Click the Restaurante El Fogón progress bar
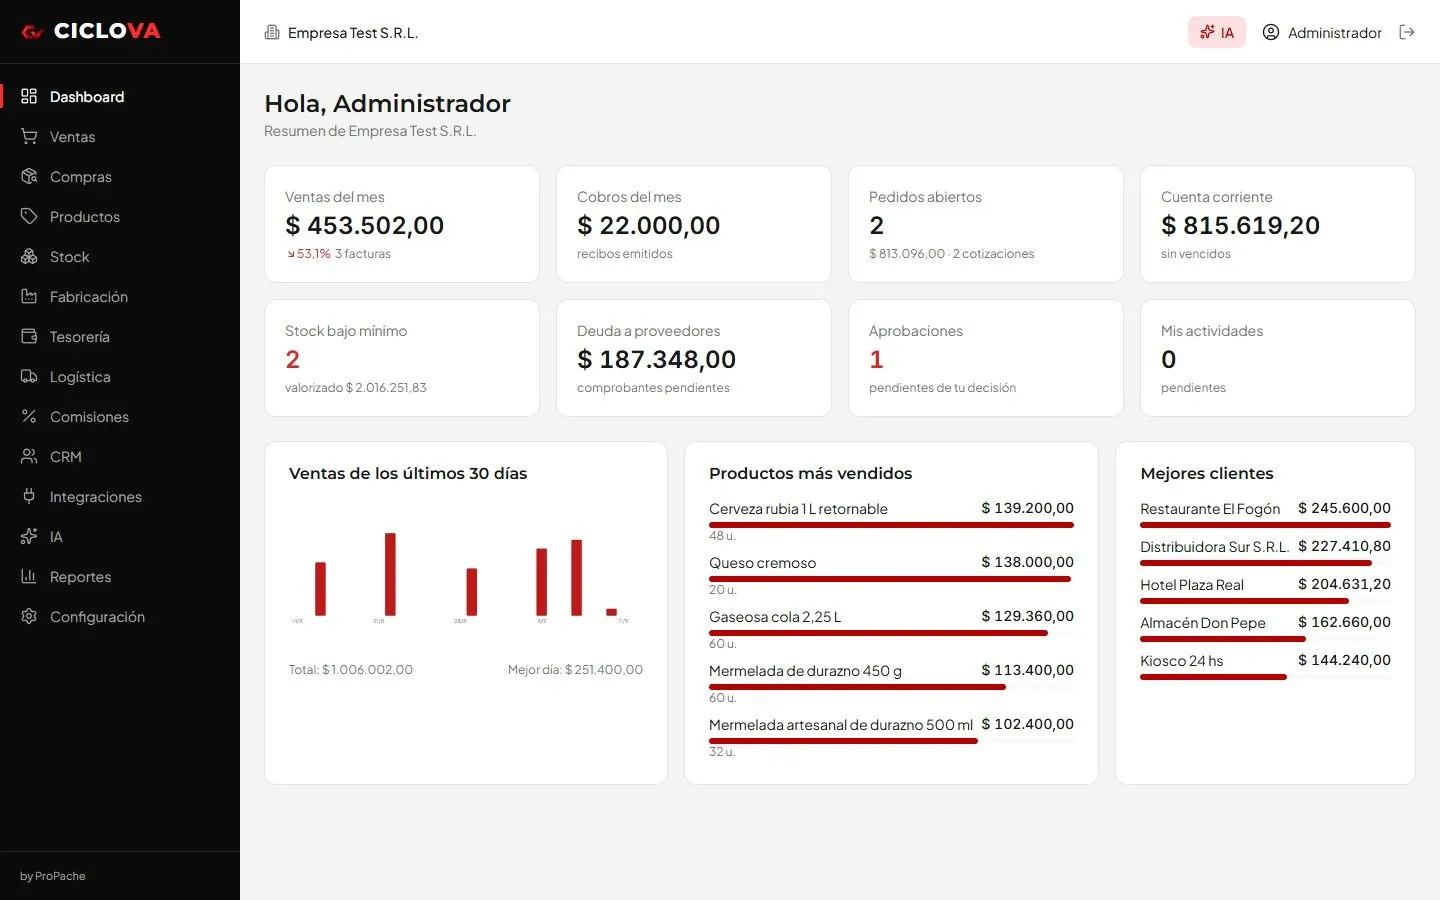Image resolution: width=1440 pixels, height=900 pixels. click(1265, 525)
